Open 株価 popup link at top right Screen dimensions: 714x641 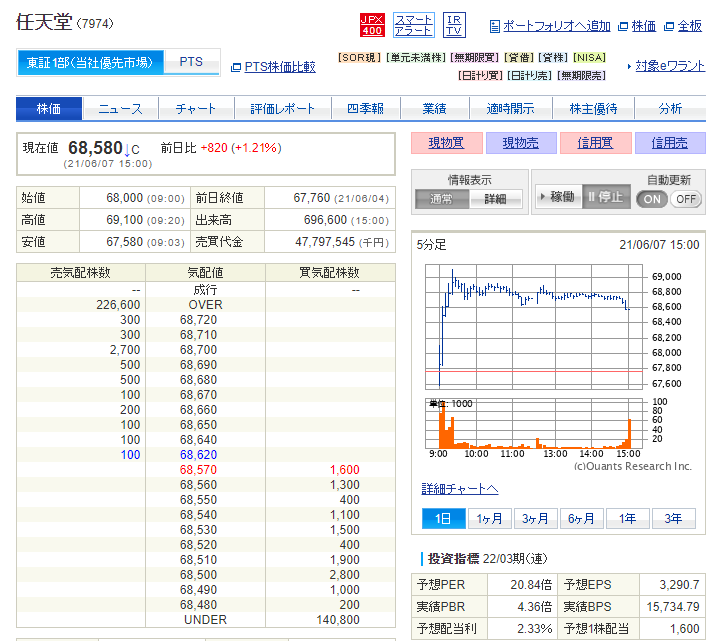(643, 26)
